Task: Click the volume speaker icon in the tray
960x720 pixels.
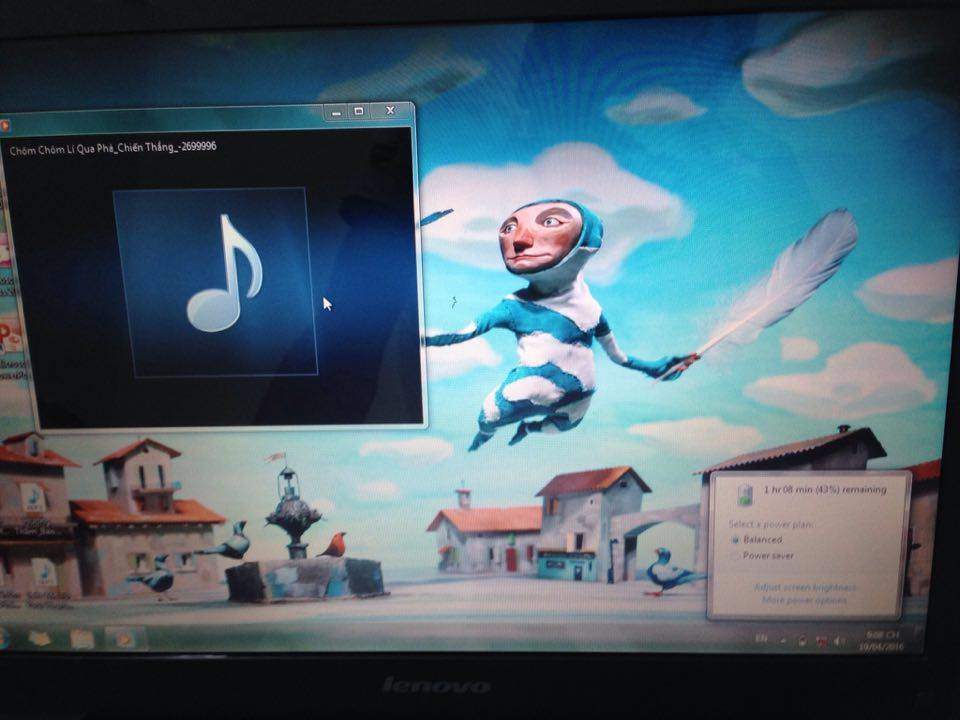Action: [839, 641]
